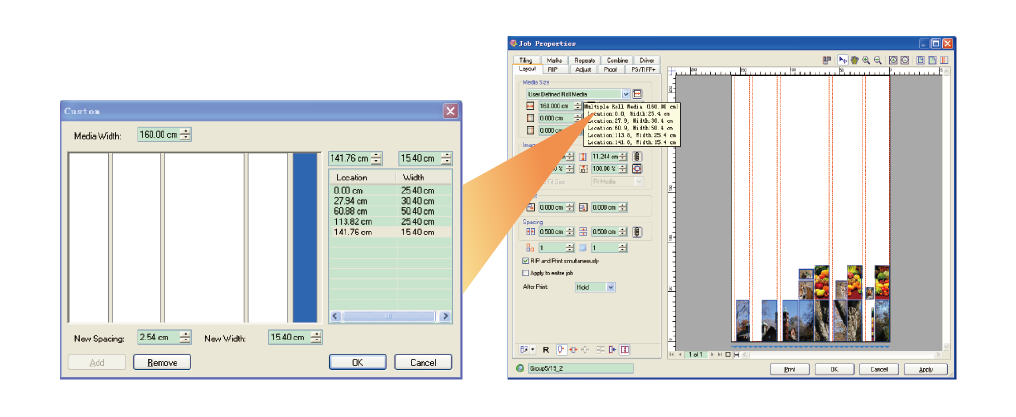
Task: Click the New Spacing stepper arrows
Action: pos(186,337)
